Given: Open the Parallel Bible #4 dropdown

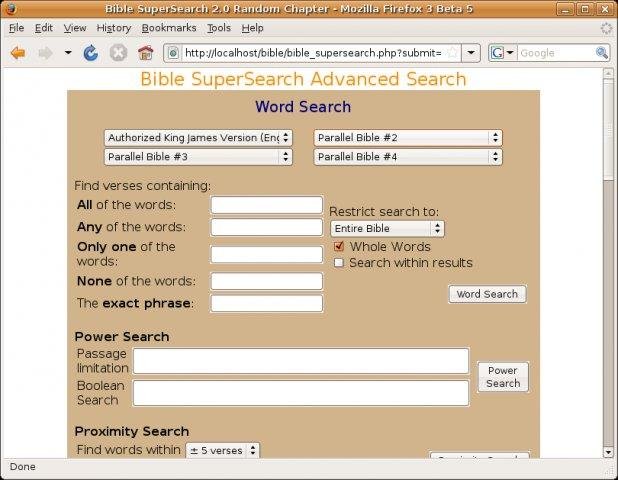Looking at the screenshot, I should tap(408, 157).
